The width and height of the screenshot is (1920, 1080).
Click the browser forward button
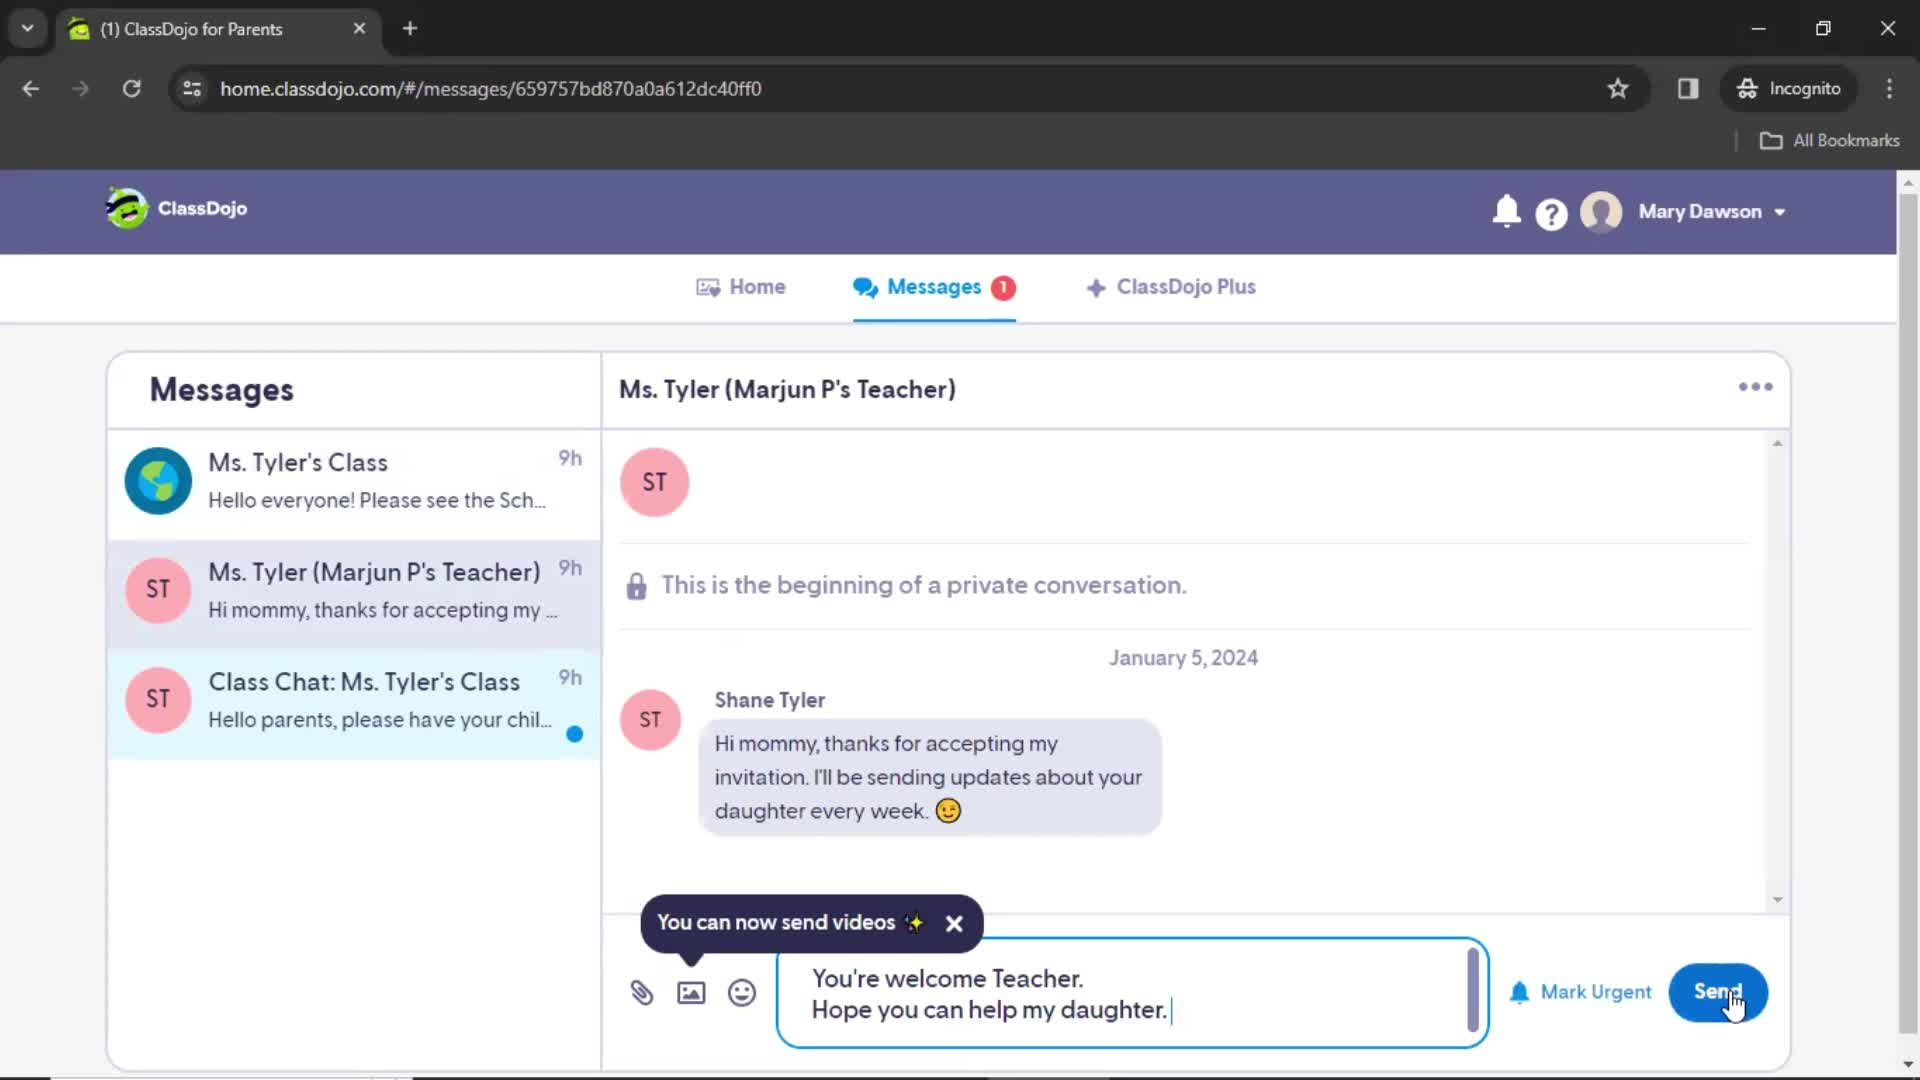pos(81,89)
